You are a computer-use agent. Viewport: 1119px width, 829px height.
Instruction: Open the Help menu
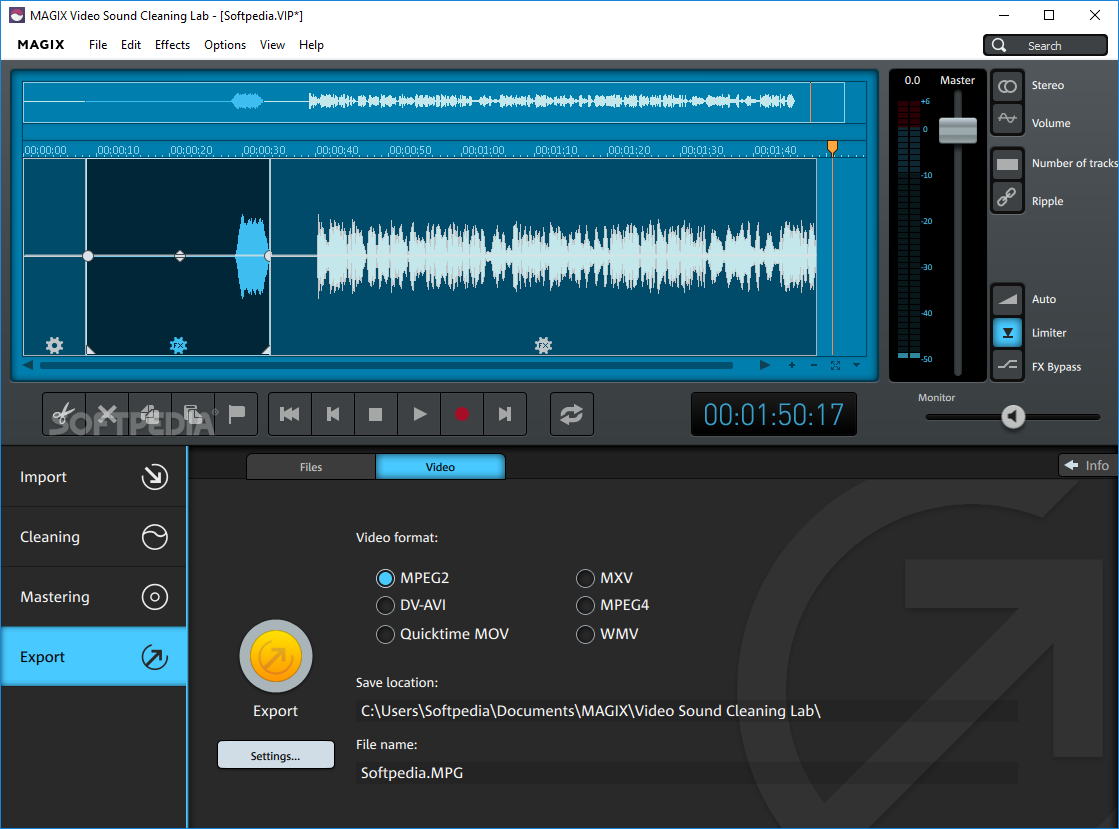[311, 45]
